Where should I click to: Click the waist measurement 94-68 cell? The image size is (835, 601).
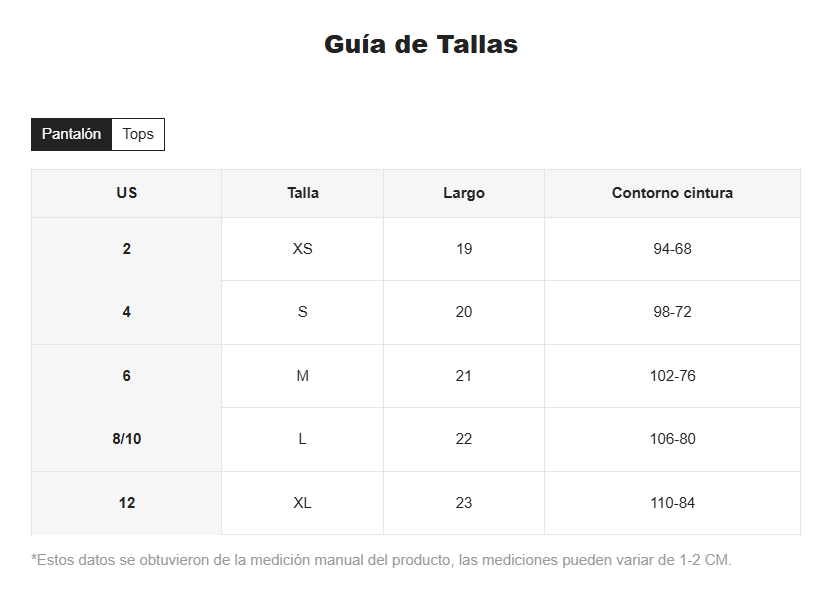click(x=672, y=249)
